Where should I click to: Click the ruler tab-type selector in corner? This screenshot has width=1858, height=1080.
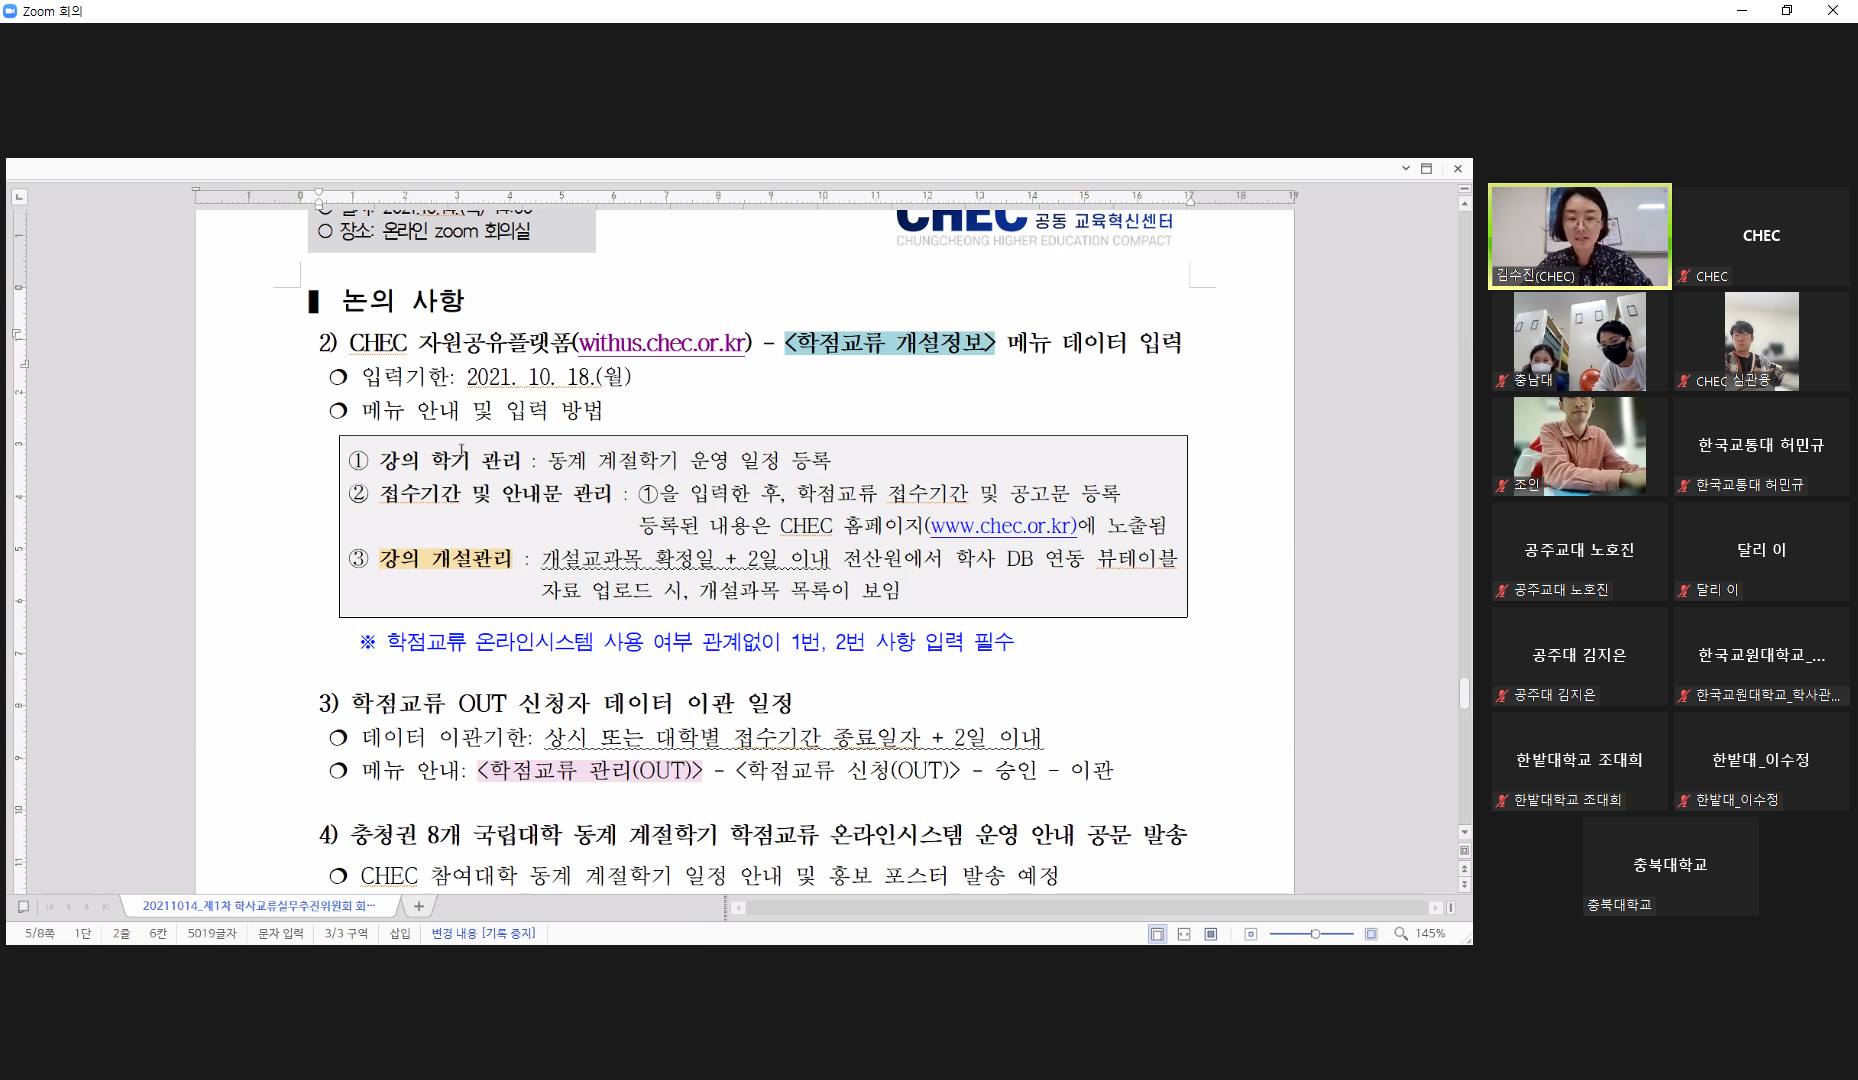point(19,197)
